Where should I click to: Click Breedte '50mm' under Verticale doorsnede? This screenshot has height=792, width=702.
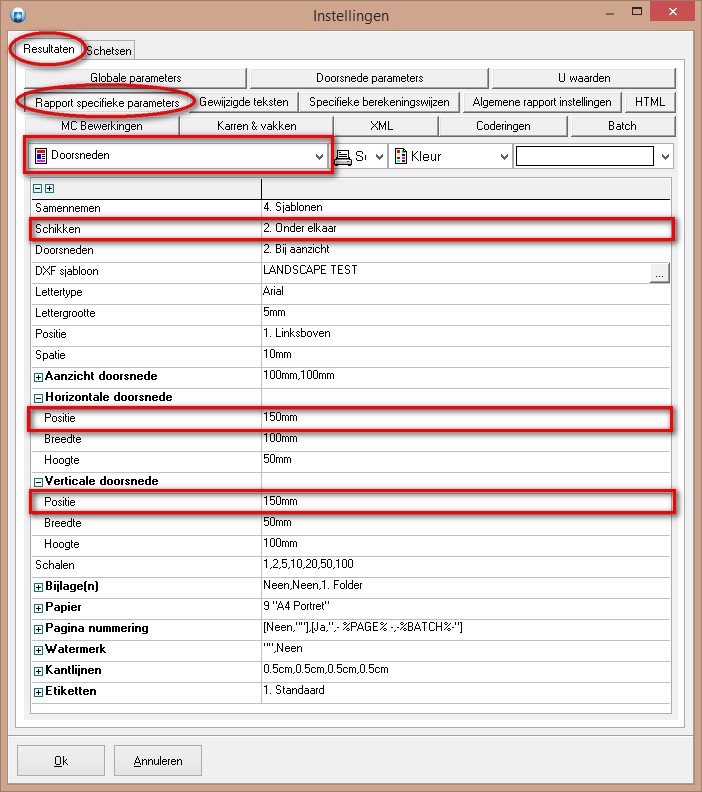(x=277, y=522)
